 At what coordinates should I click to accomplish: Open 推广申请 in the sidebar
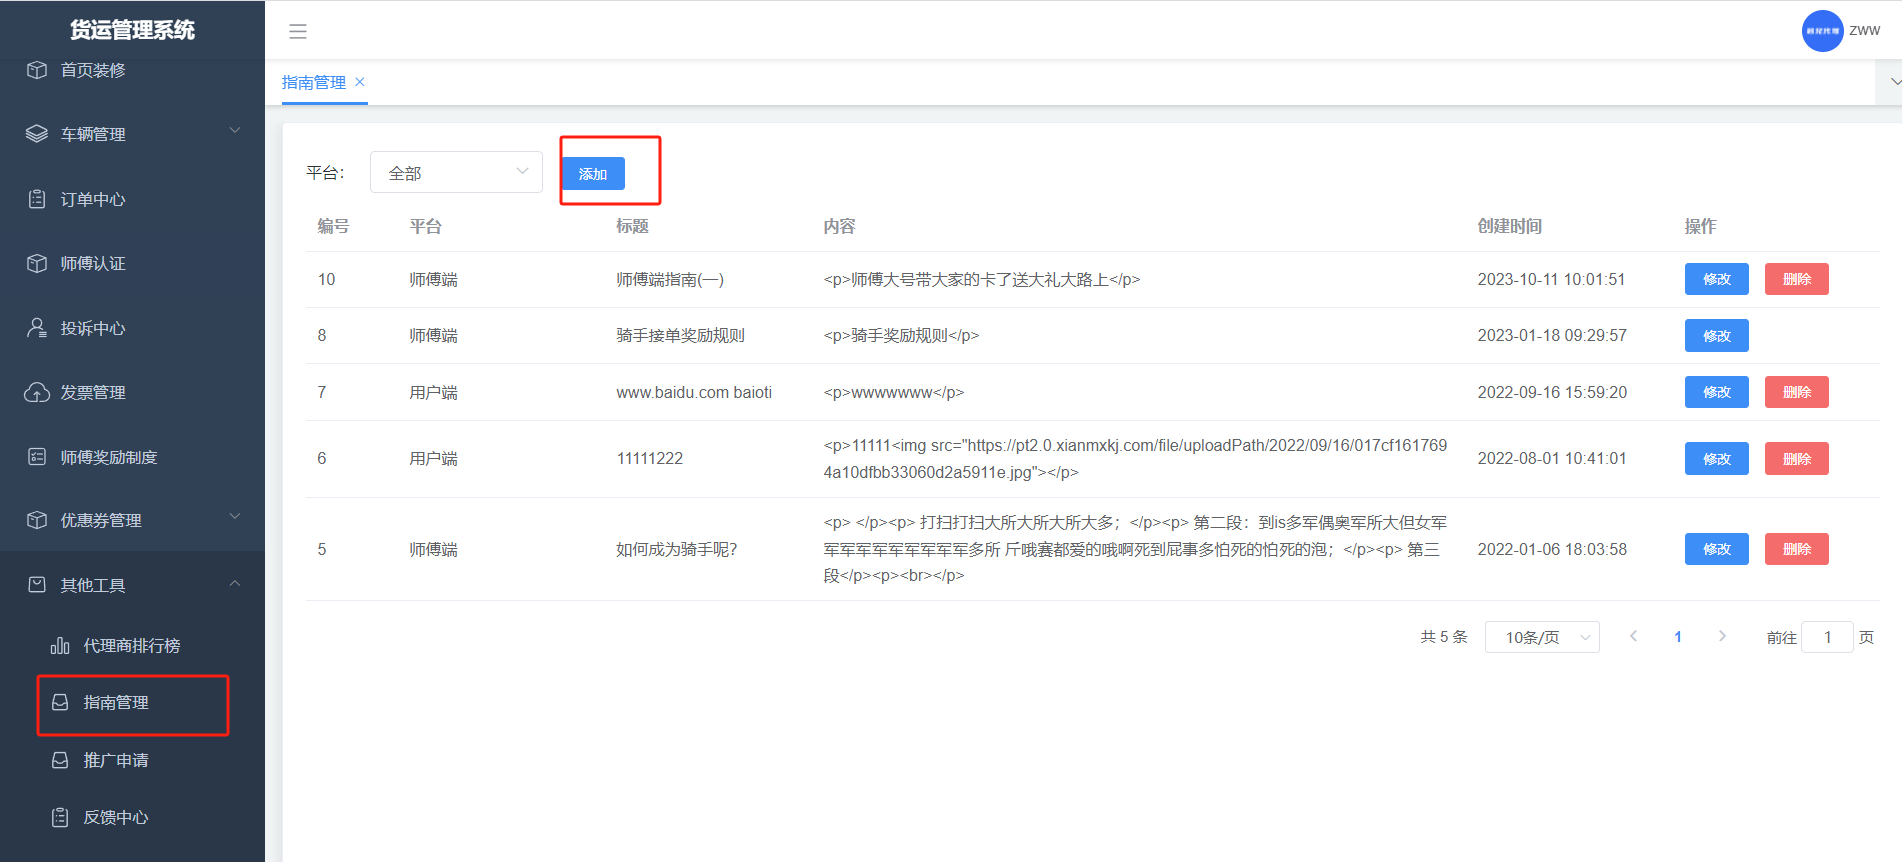116,760
